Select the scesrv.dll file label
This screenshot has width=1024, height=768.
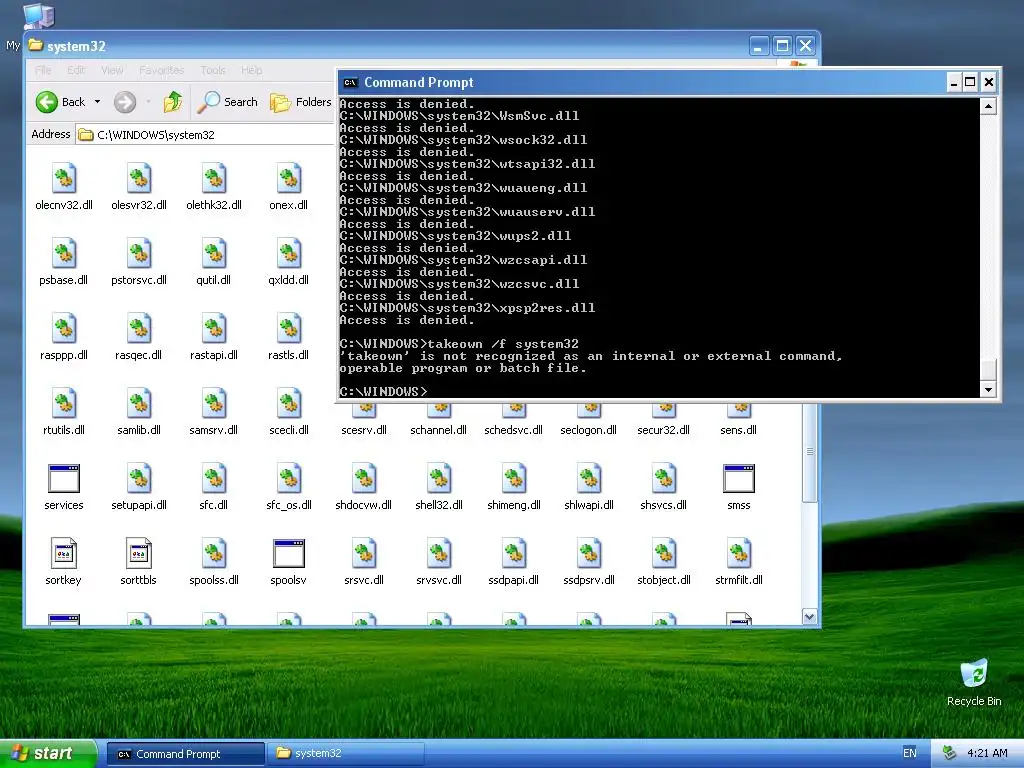(x=364, y=430)
